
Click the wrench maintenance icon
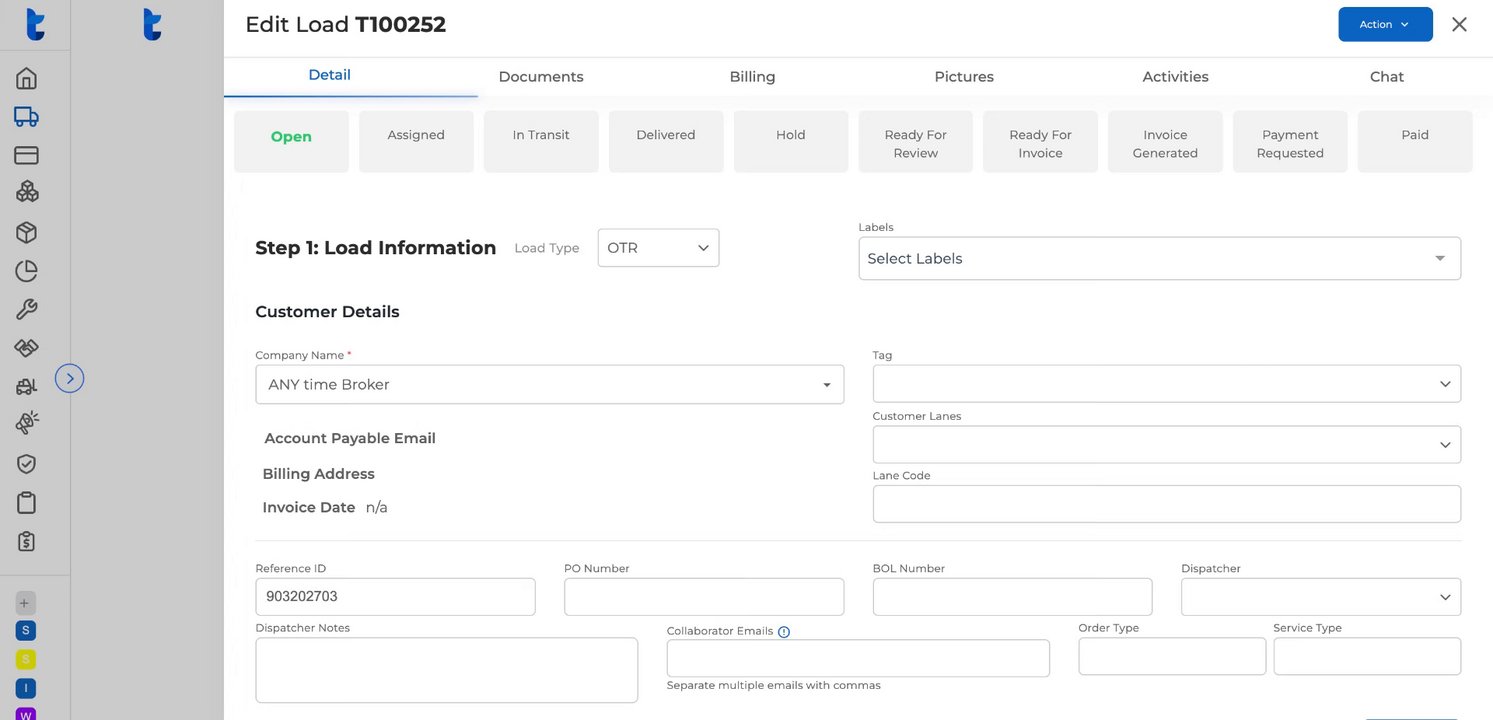tap(27, 310)
